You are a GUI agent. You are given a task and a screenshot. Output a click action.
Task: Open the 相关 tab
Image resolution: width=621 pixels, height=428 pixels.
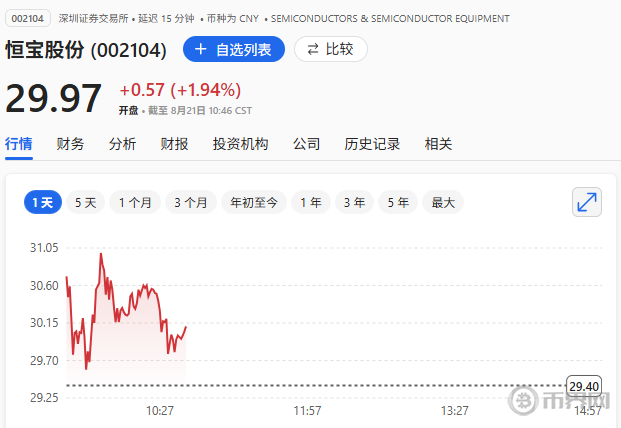click(439, 144)
